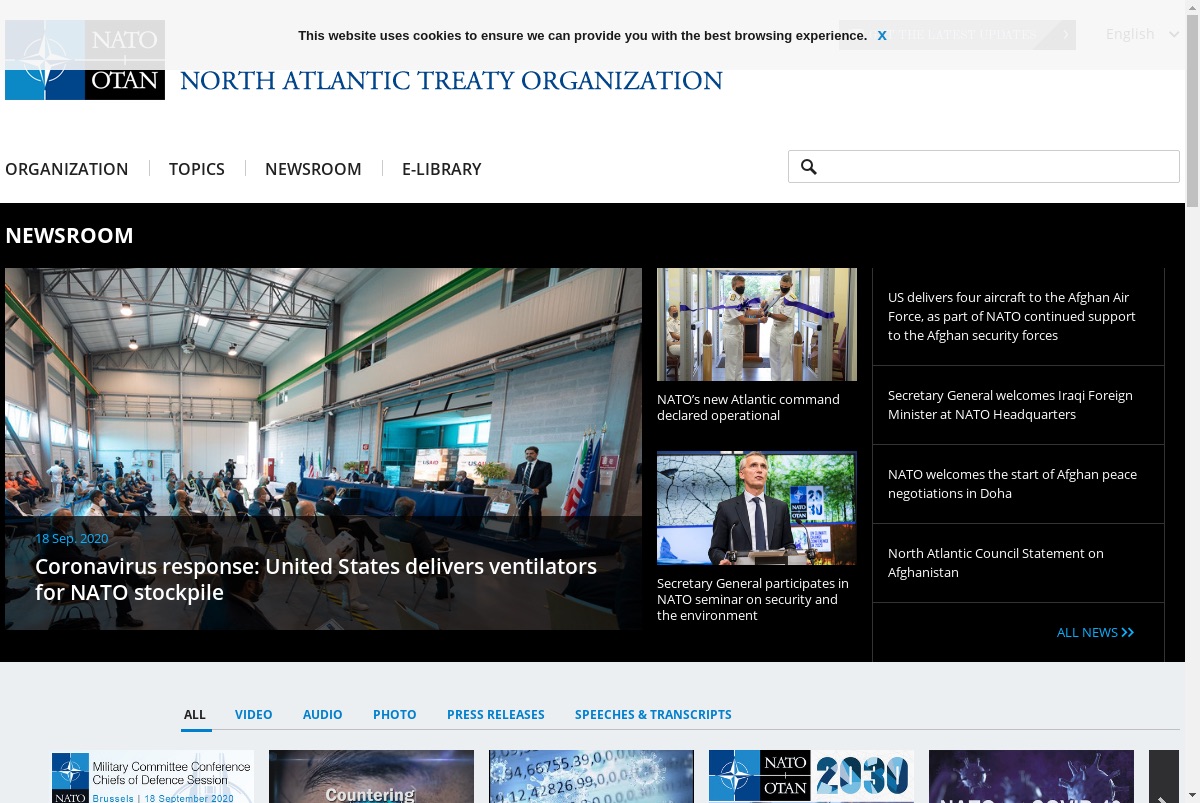Open the Secretary General at podium photo
Image resolution: width=1200 pixels, height=803 pixels.
click(757, 508)
